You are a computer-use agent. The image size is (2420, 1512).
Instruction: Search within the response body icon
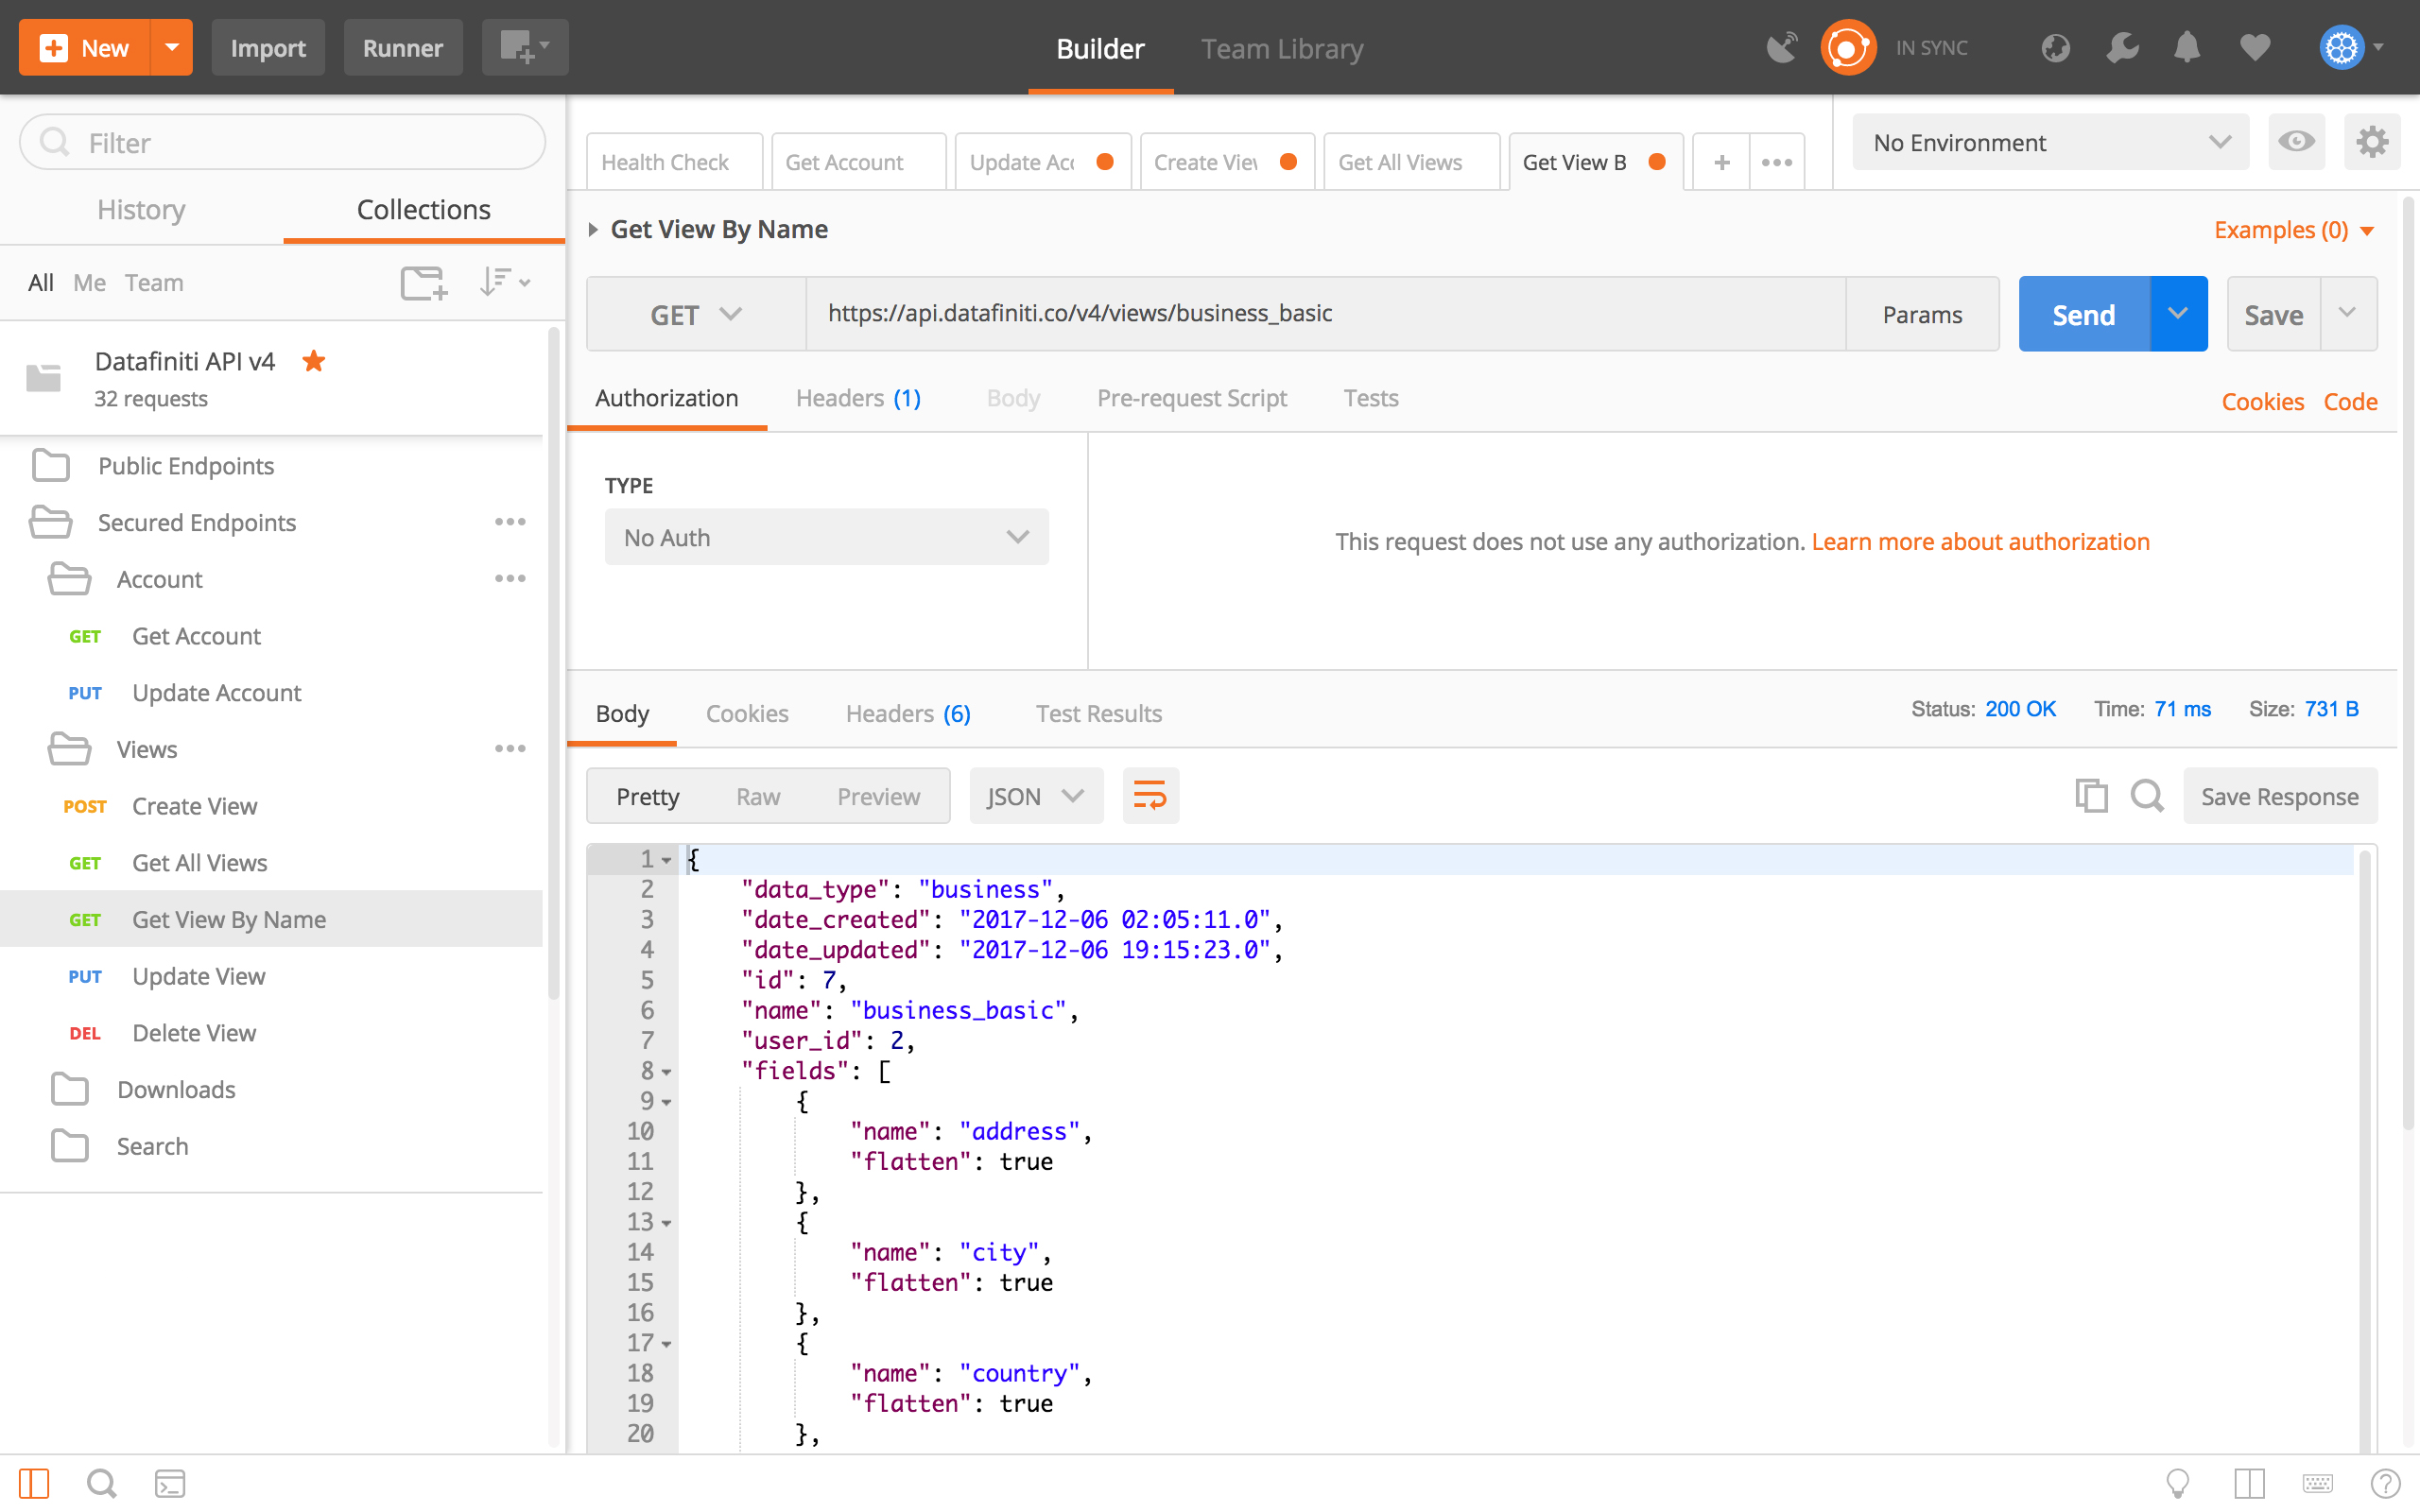click(x=2146, y=796)
